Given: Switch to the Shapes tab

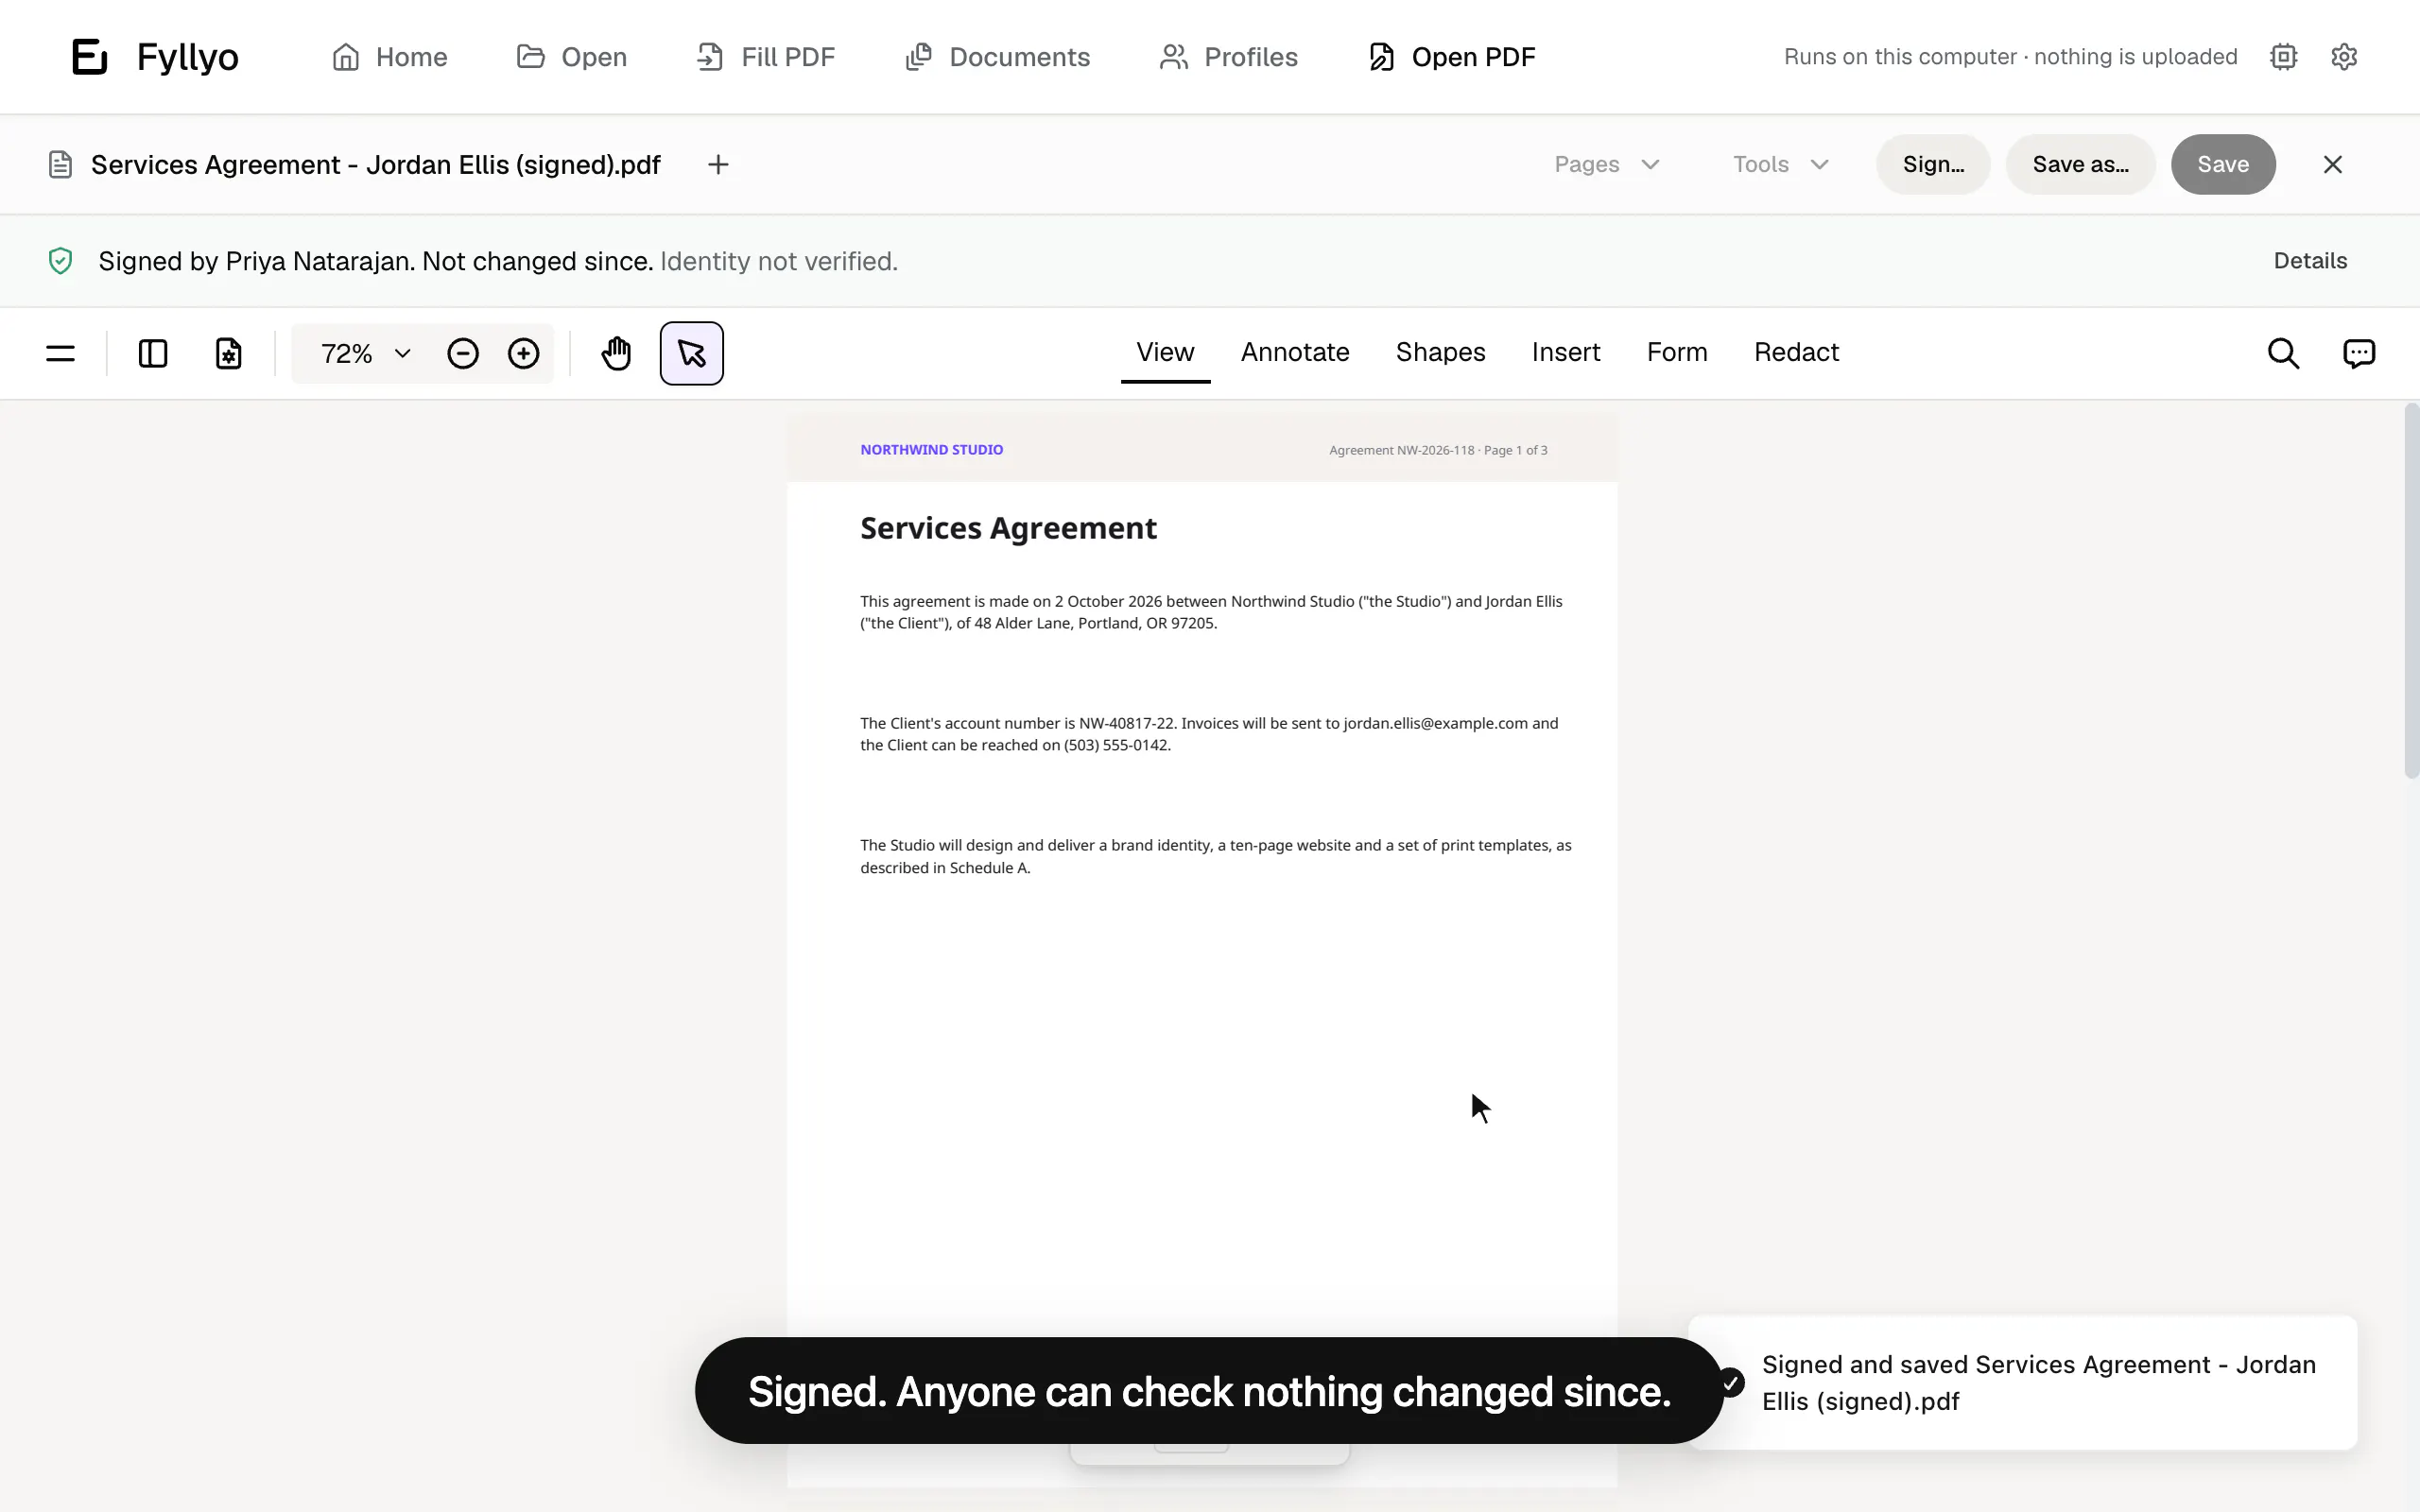Looking at the screenshot, I should 1440,352.
